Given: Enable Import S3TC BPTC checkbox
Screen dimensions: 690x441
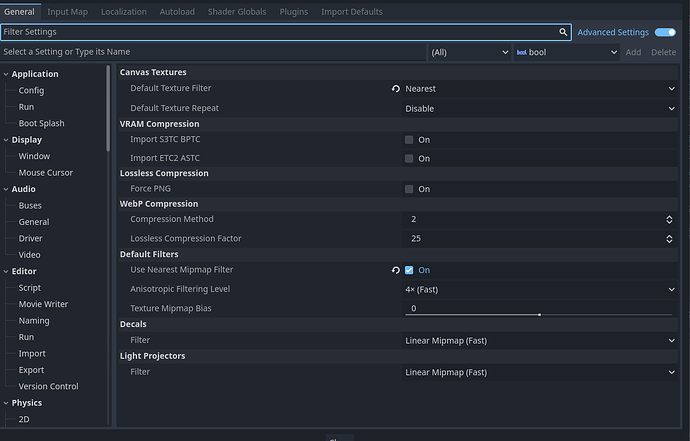Looking at the screenshot, I should 409,140.
